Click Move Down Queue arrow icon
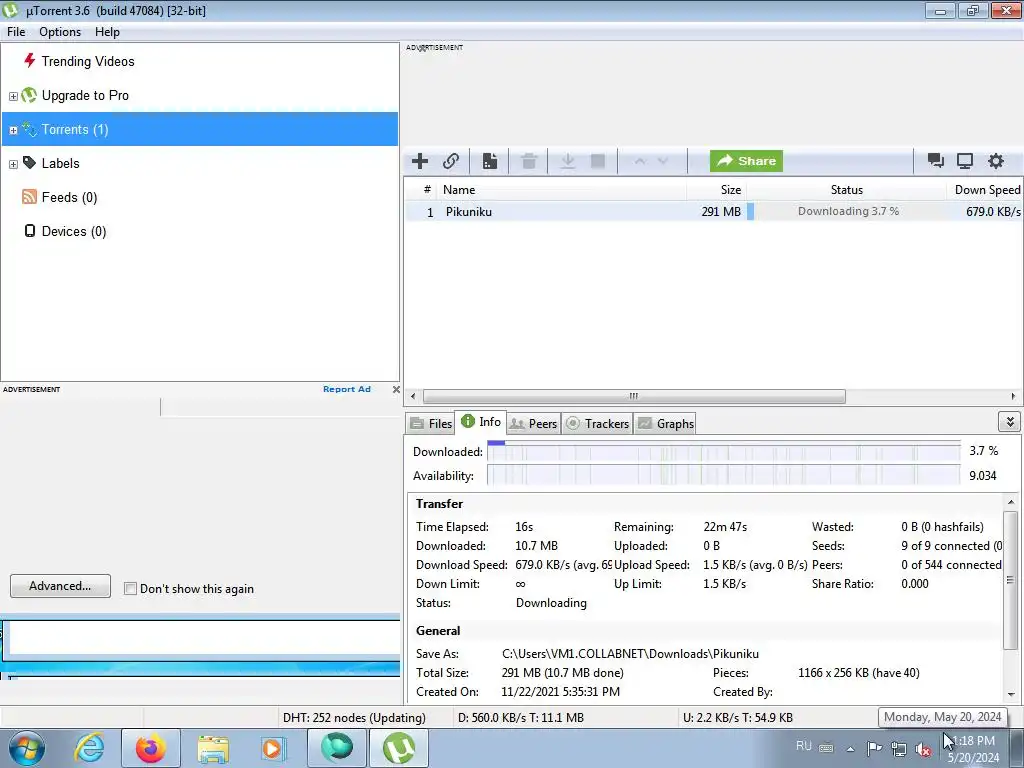1024x768 pixels. tap(663, 161)
